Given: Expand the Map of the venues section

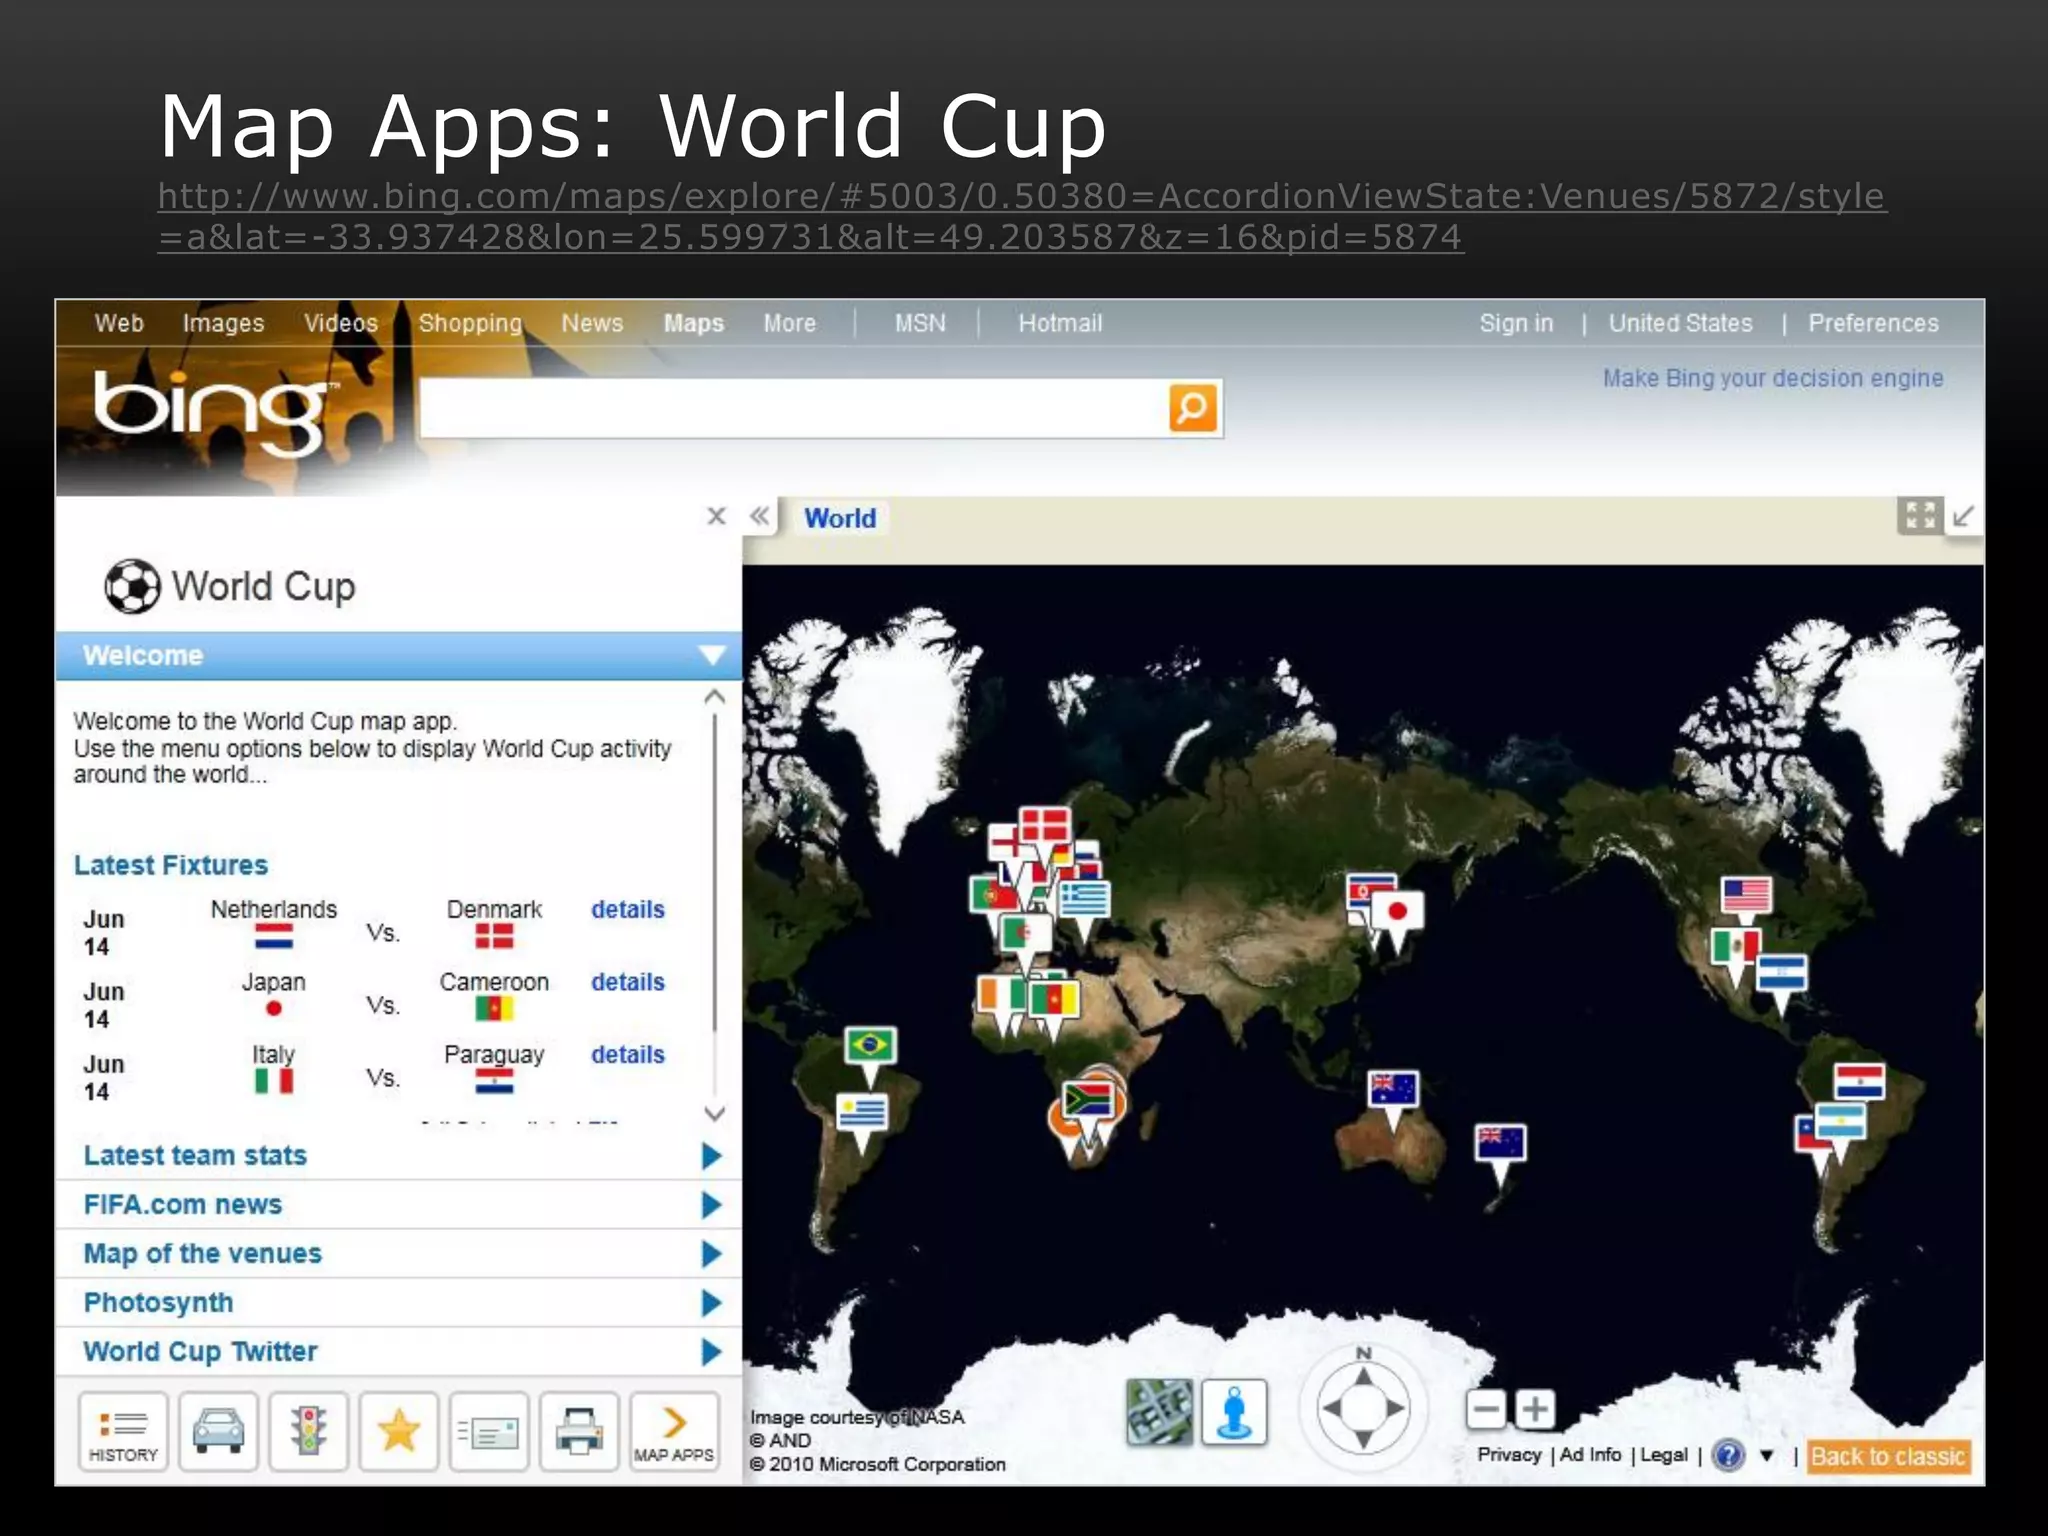Looking at the screenshot, I should [398, 1254].
